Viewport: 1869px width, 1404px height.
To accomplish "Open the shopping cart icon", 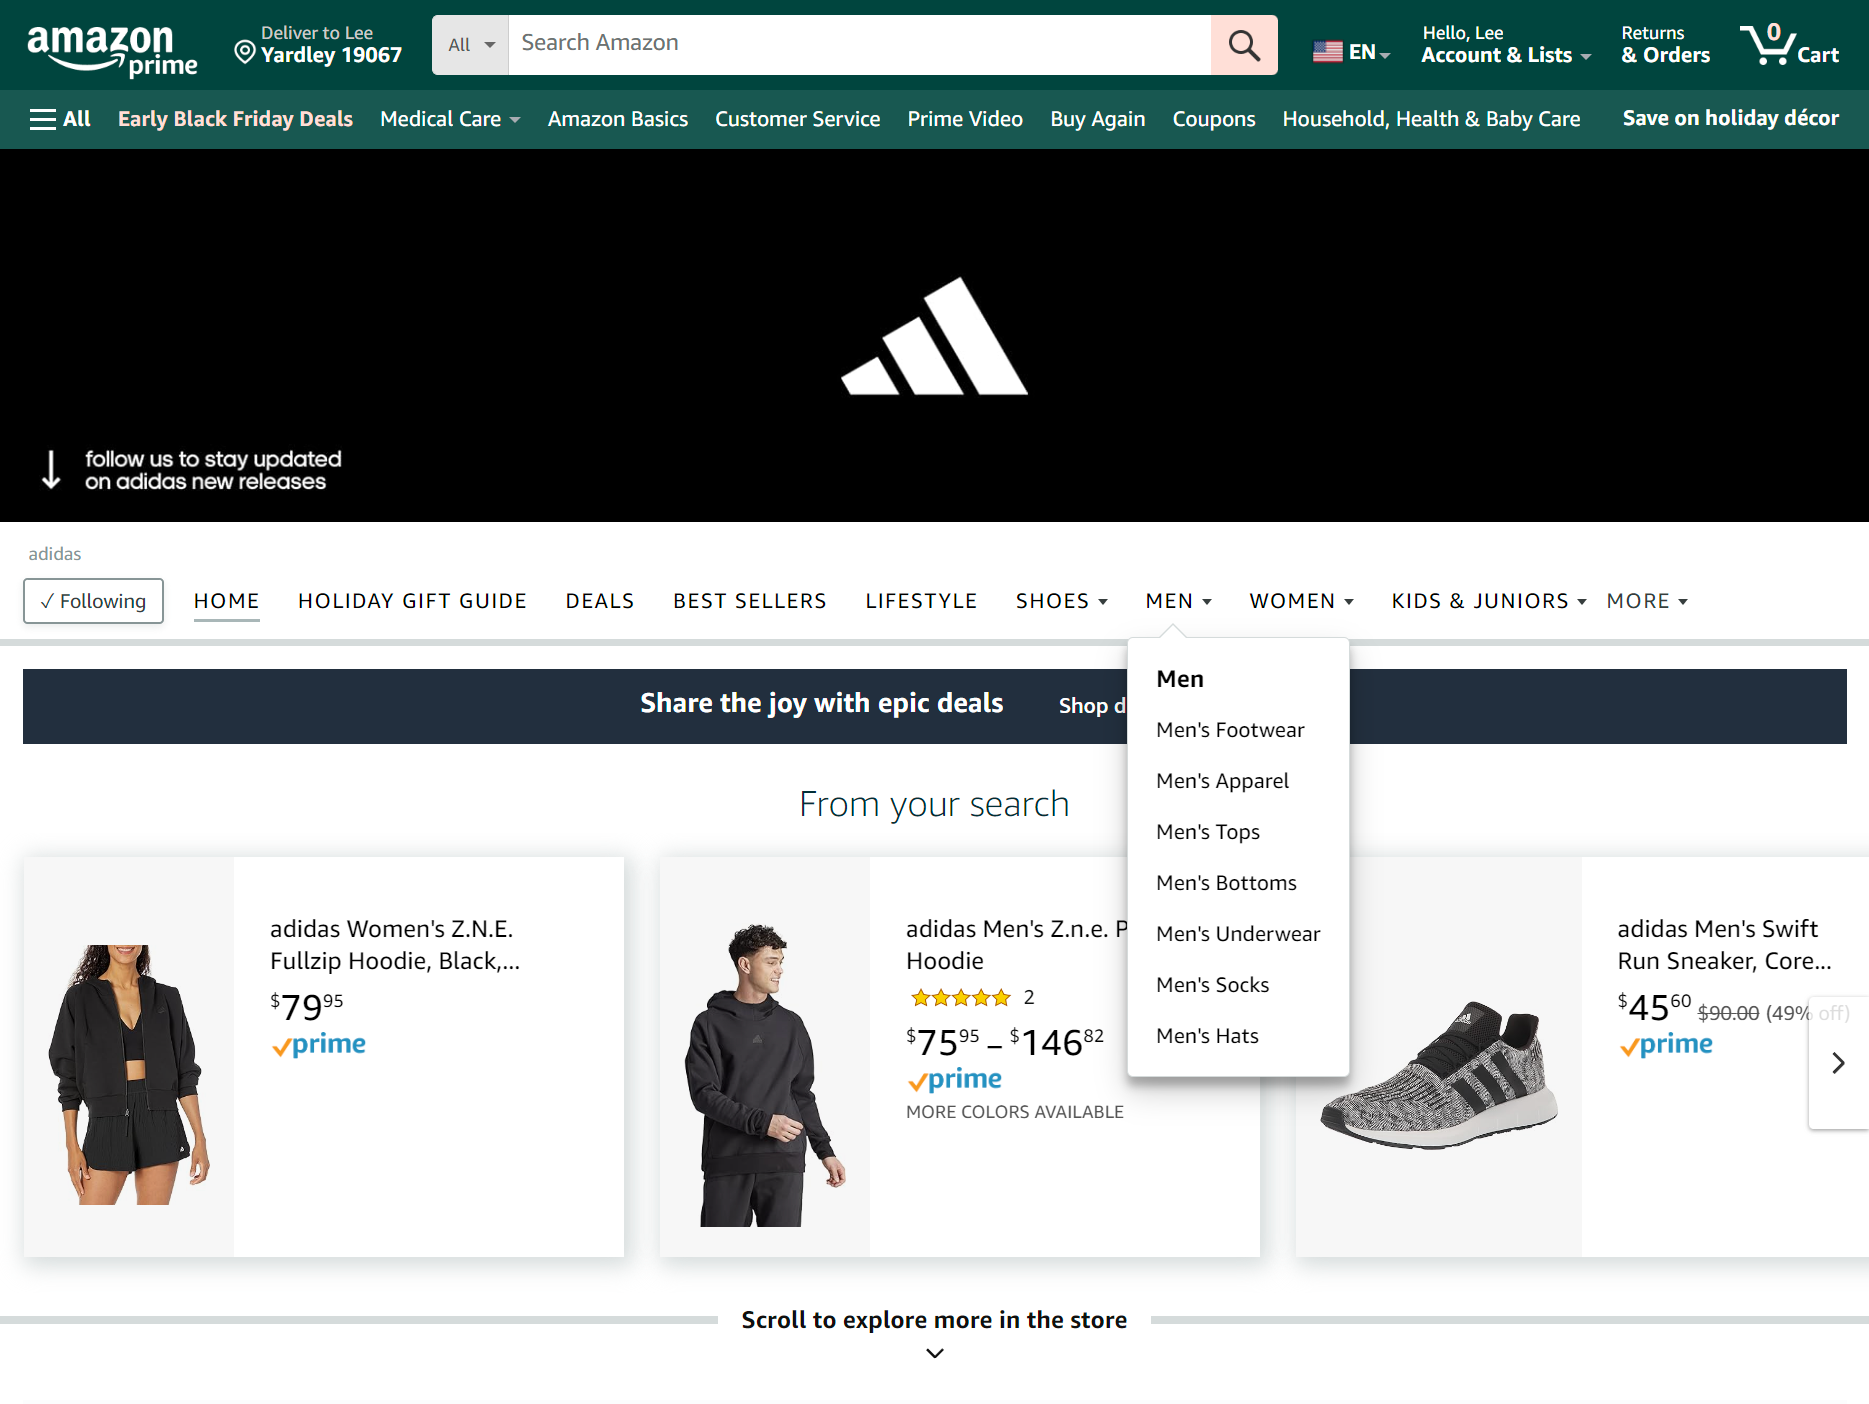I will point(1789,45).
